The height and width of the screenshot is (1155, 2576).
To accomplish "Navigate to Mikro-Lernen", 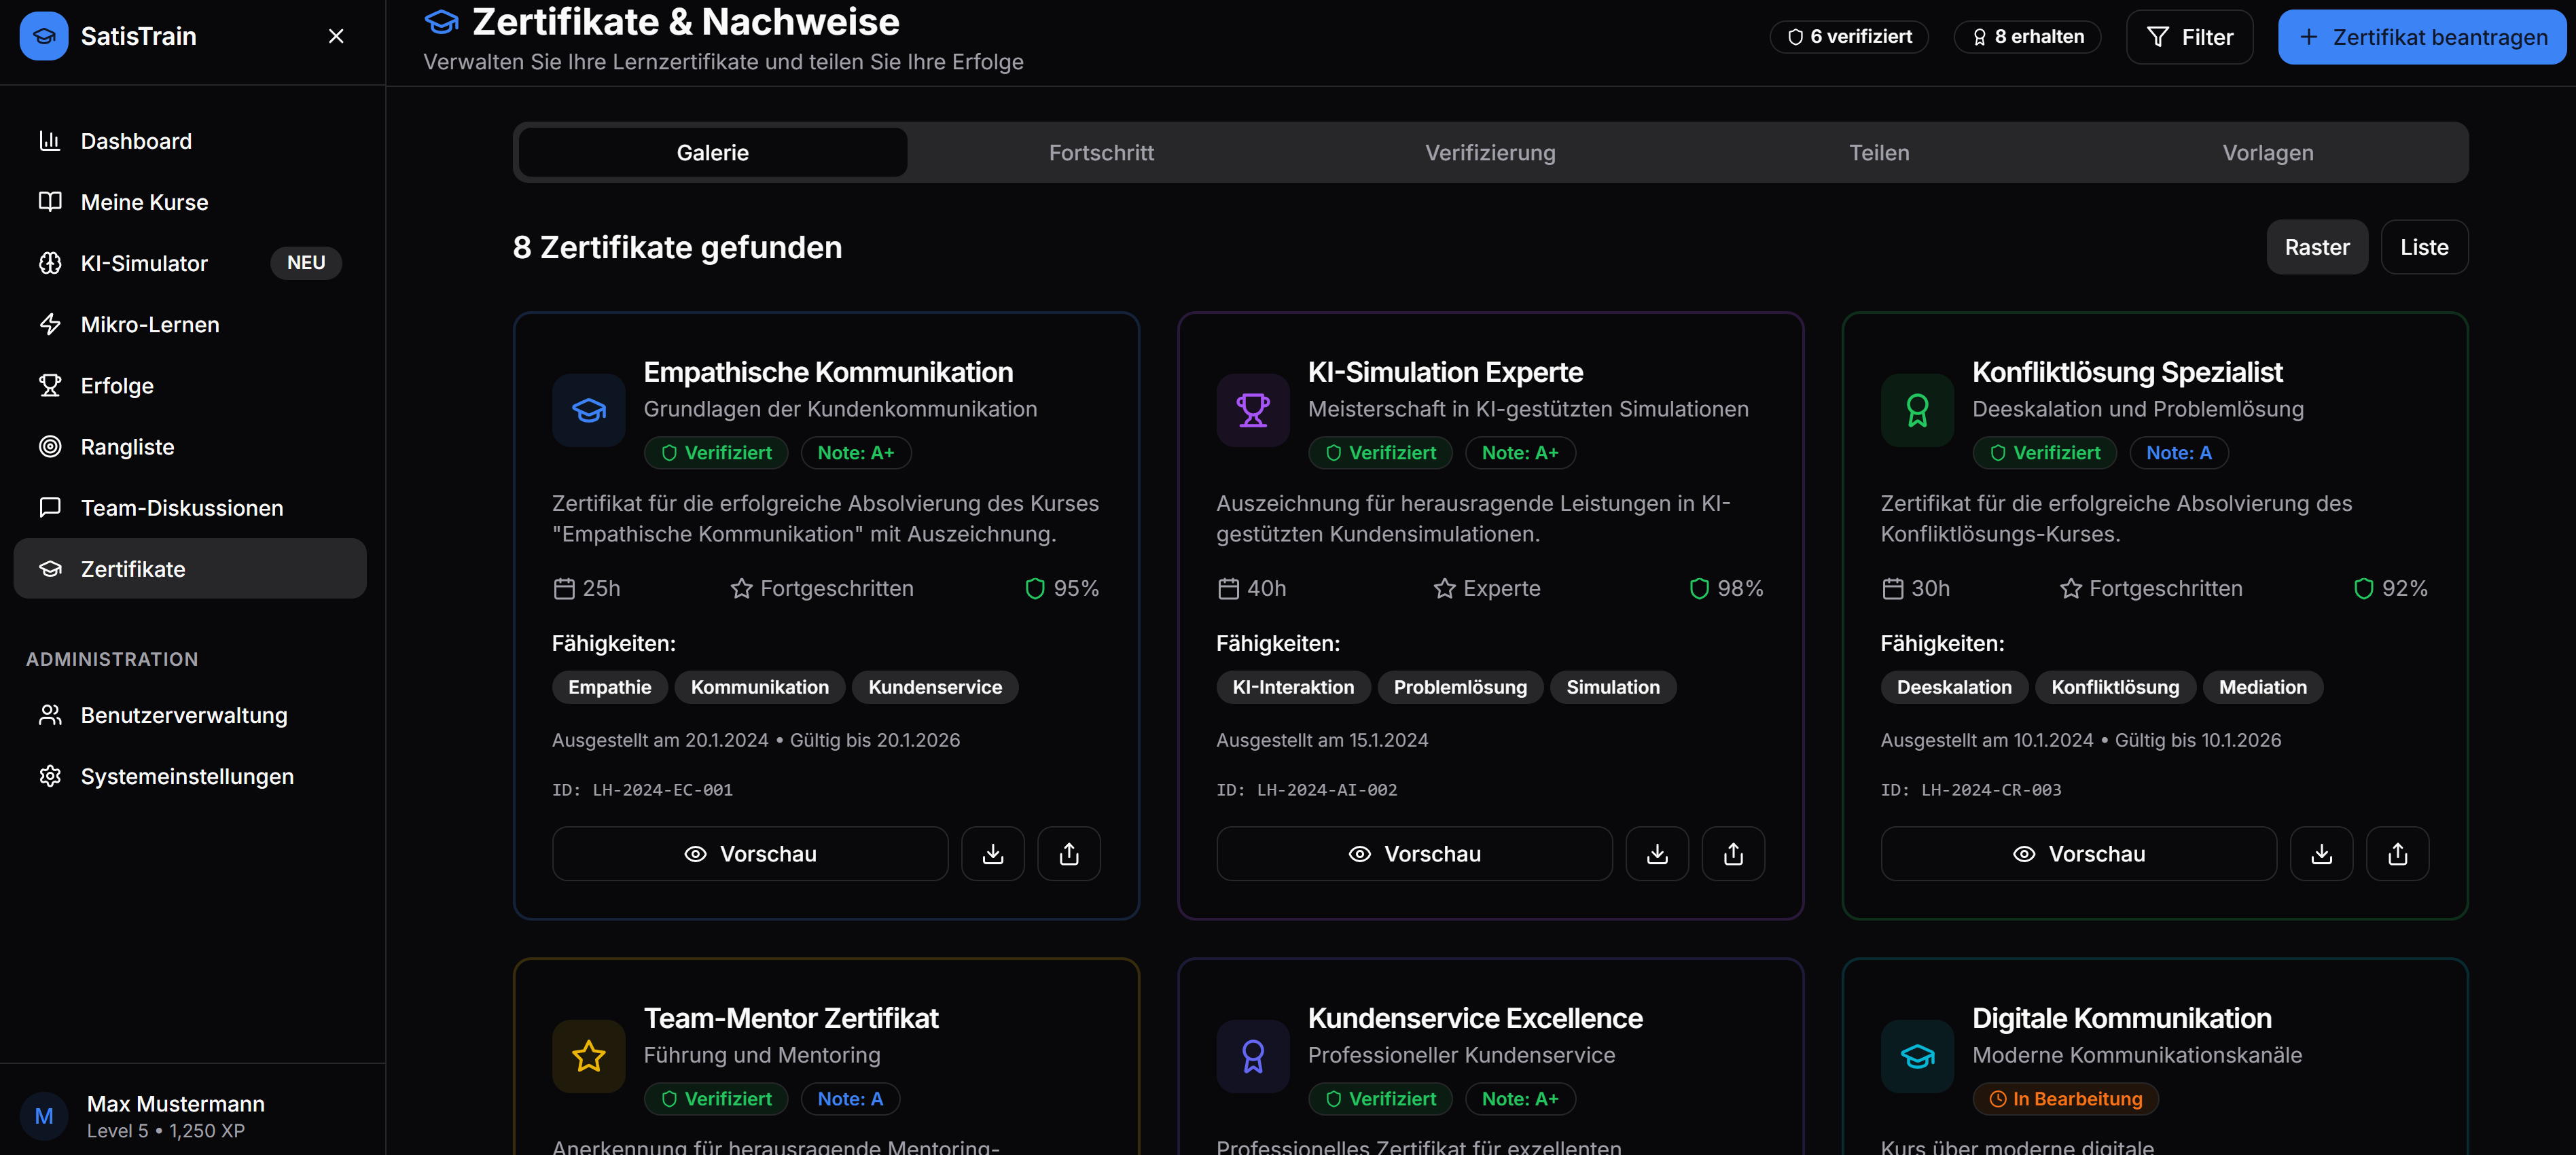I will (x=190, y=324).
